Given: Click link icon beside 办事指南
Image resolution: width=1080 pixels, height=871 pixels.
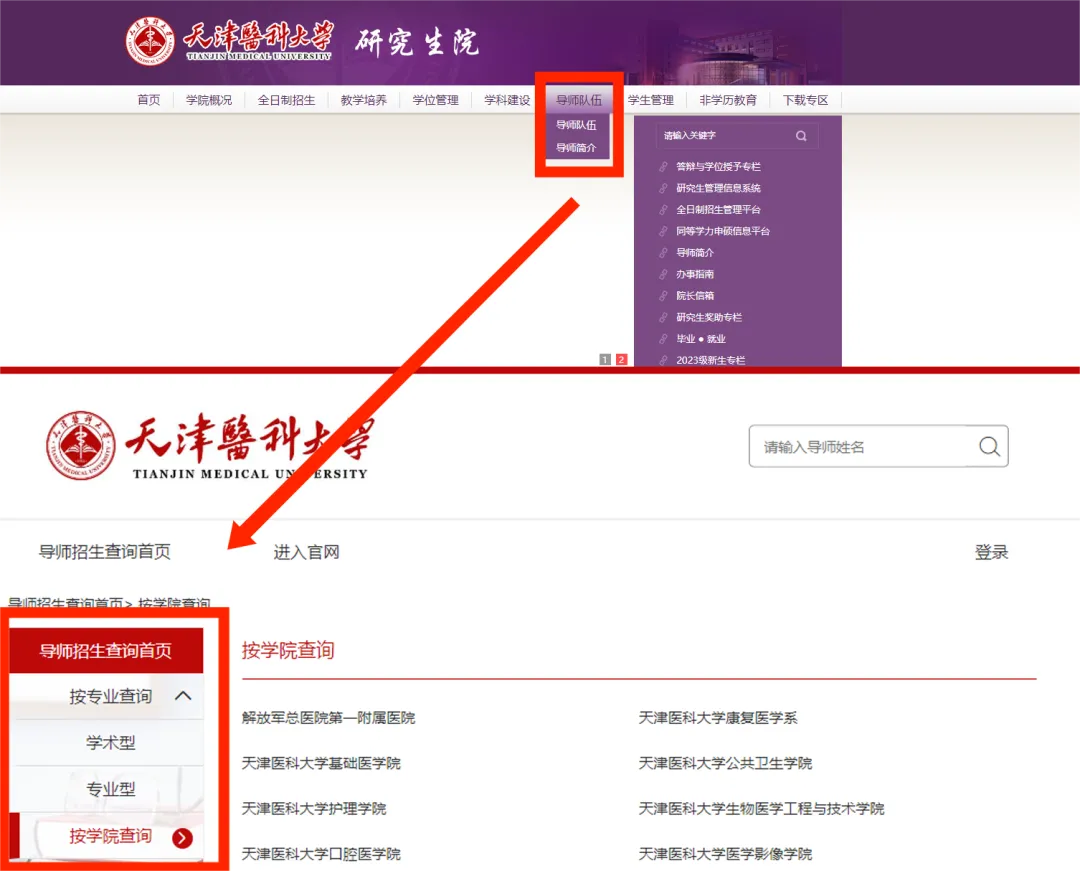Looking at the screenshot, I should click(x=663, y=274).
